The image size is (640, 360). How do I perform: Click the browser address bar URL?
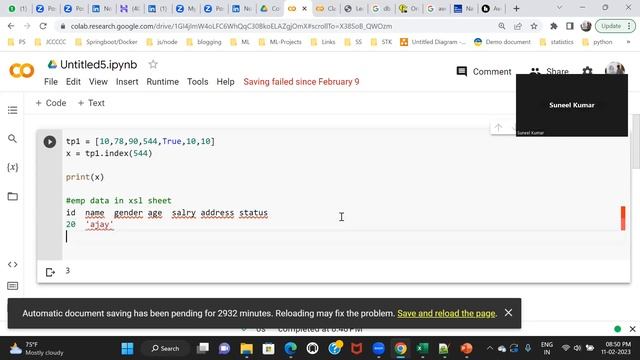coord(231,26)
